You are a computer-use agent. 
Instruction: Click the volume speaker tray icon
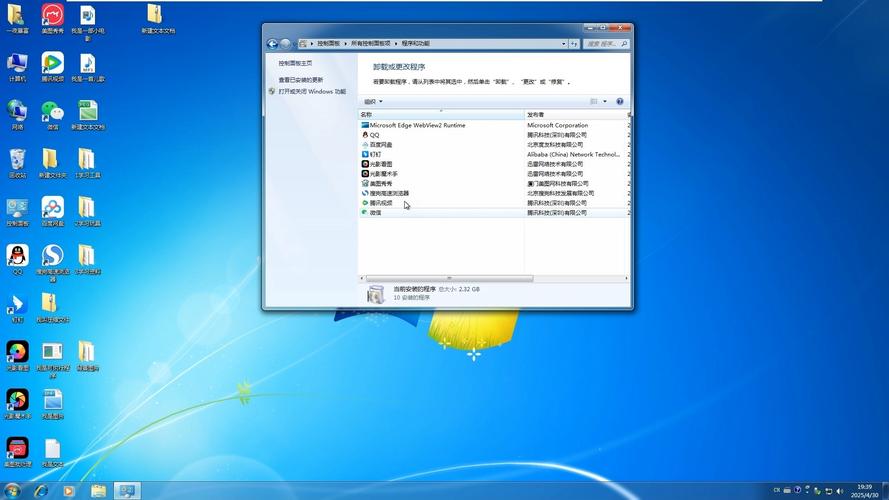[840, 491]
